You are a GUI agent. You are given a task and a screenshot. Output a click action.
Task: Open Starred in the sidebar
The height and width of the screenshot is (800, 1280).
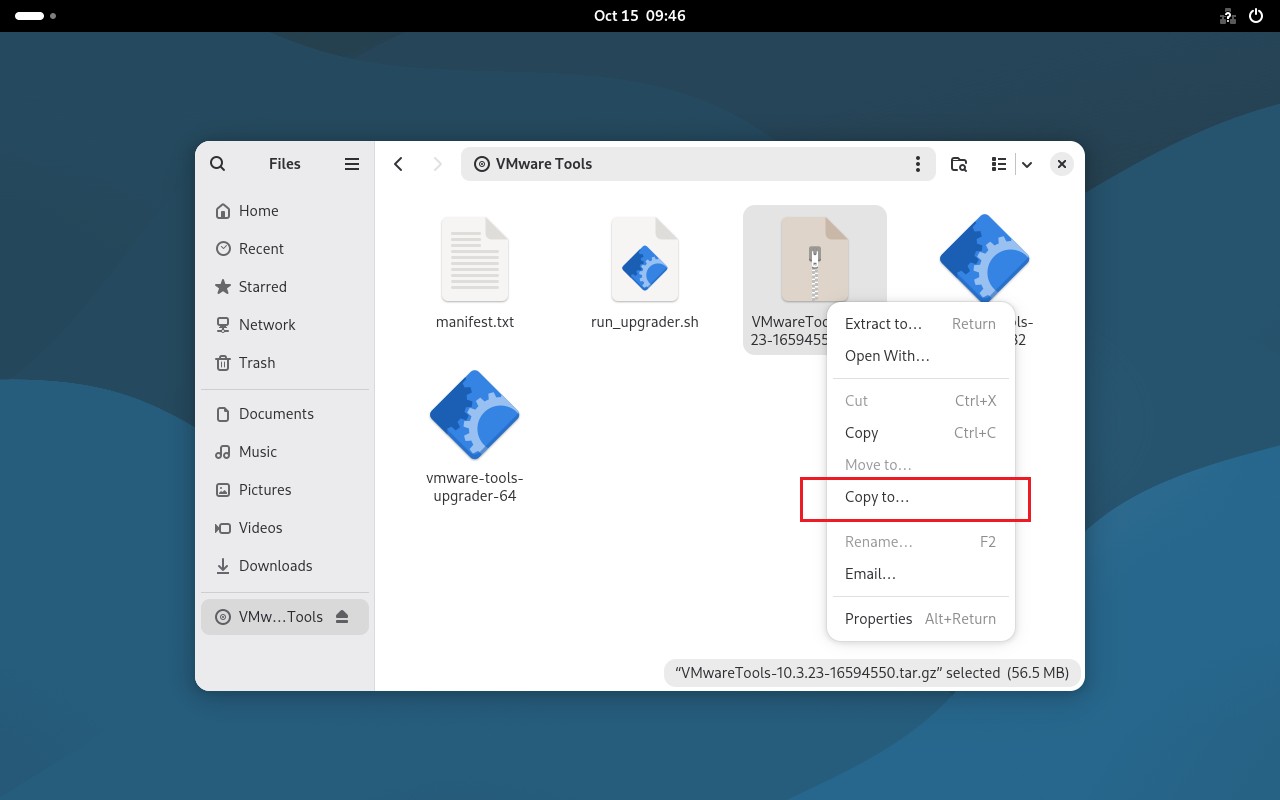pyautogui.click(x=285, y=287)
